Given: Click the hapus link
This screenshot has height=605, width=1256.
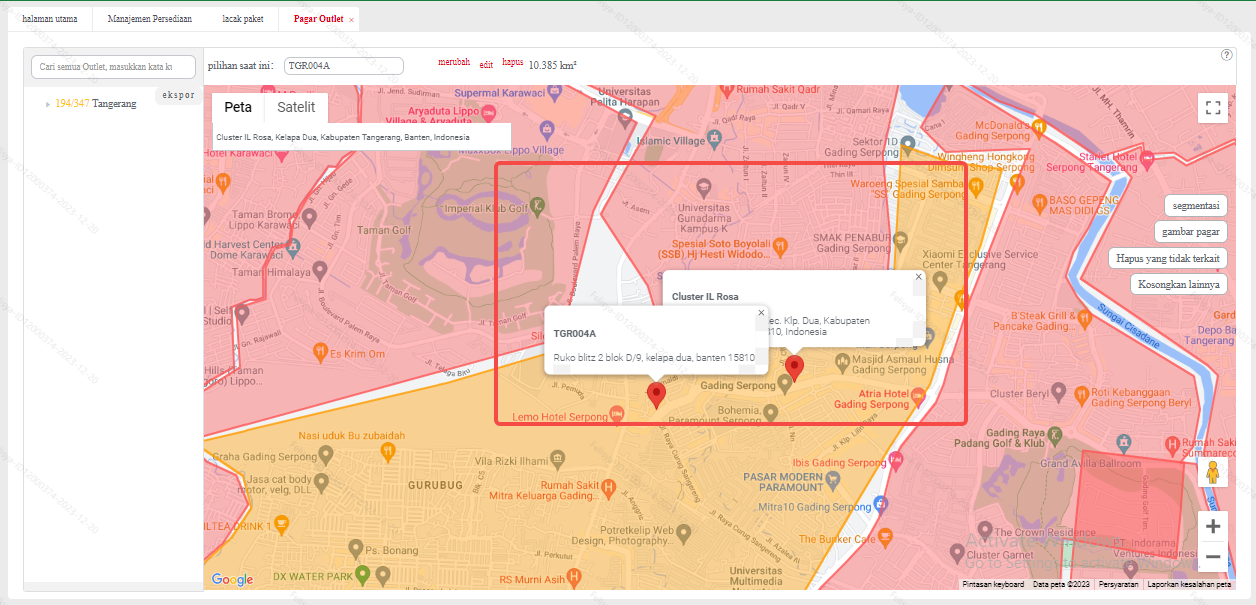Looking at the screenshot, I should pos(512,62).
